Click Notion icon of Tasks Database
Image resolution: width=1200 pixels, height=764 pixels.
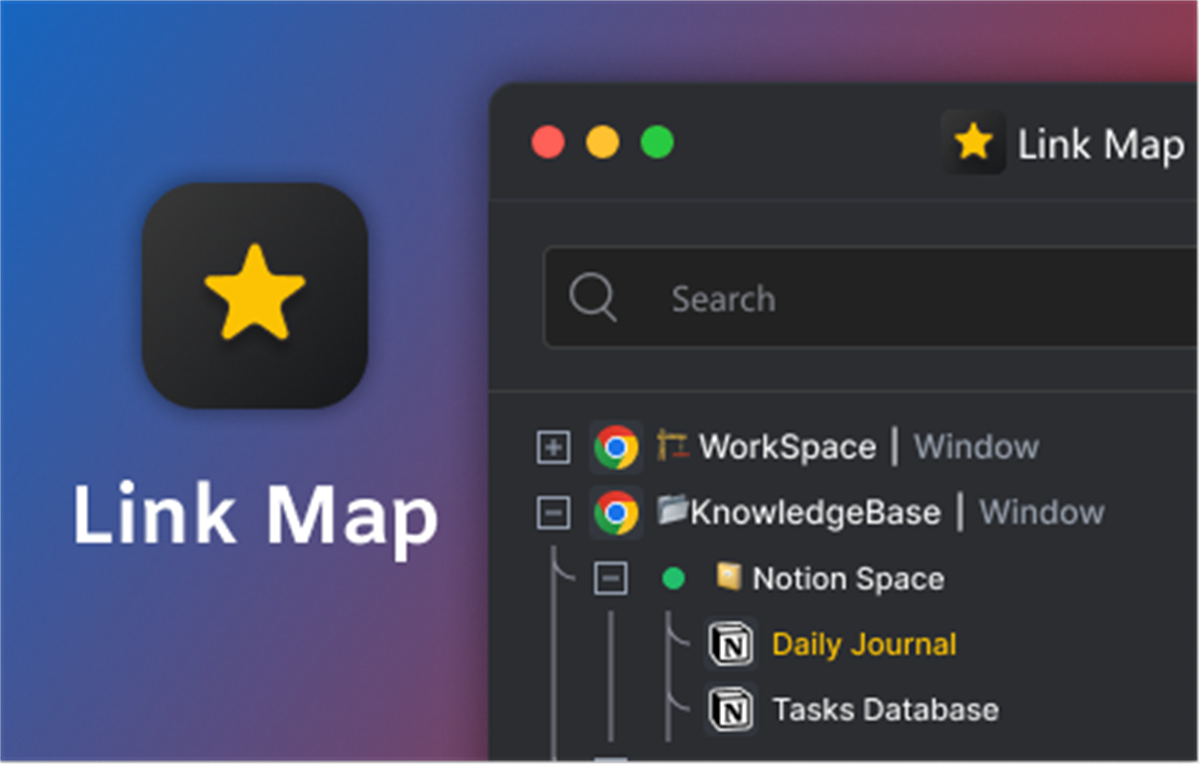(x=731, y=710)
